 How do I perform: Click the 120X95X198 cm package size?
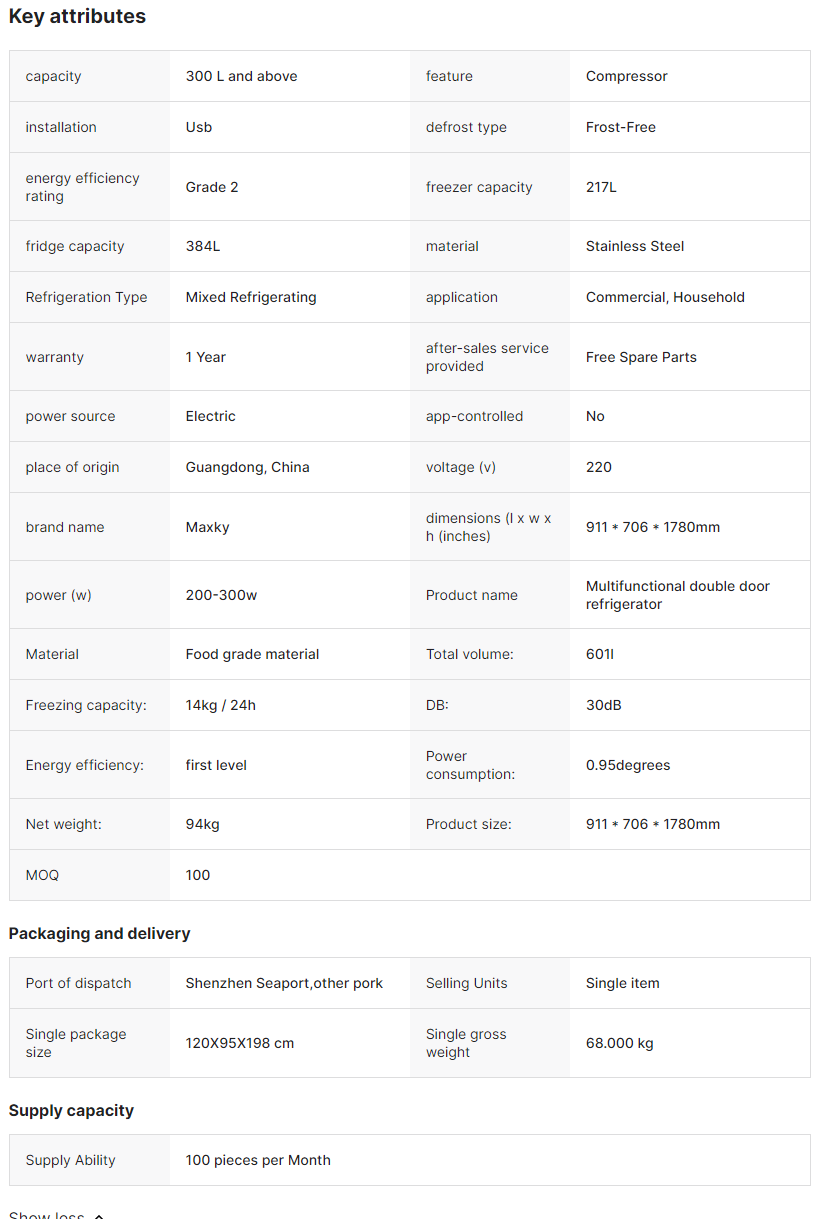pyautogui.click(x=239, y=1043)
